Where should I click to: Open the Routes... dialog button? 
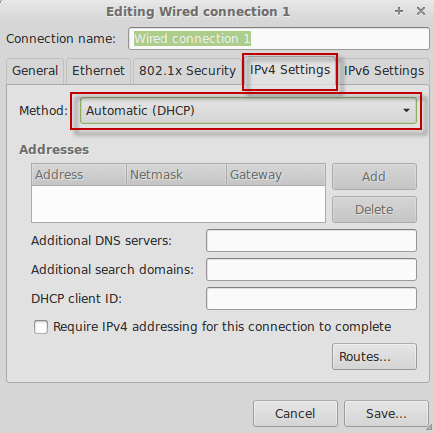tap(374, 357)
